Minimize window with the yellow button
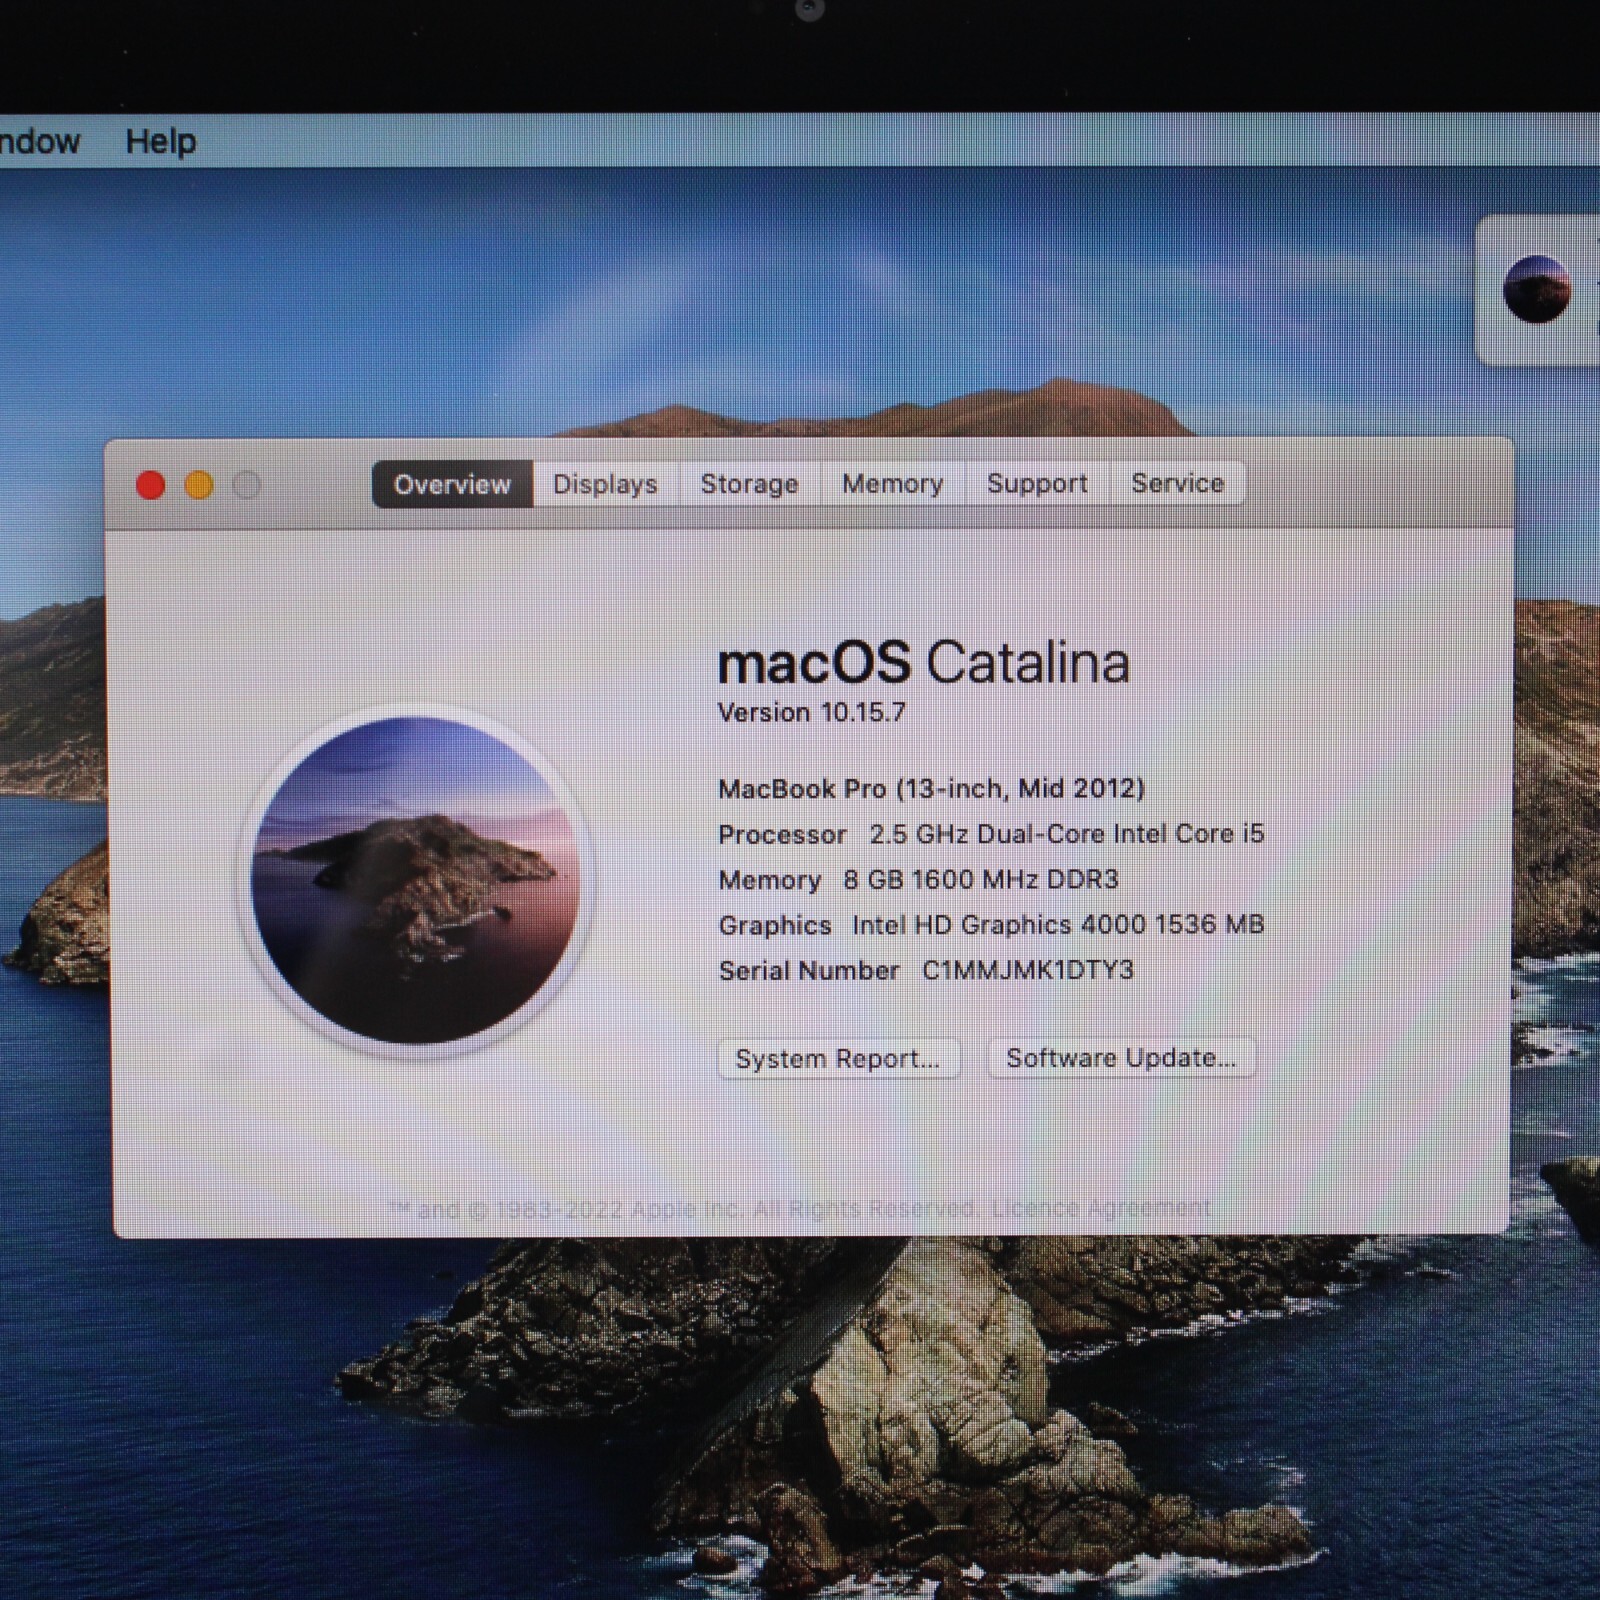The image size is (1600, 1600). pos(199,486)
